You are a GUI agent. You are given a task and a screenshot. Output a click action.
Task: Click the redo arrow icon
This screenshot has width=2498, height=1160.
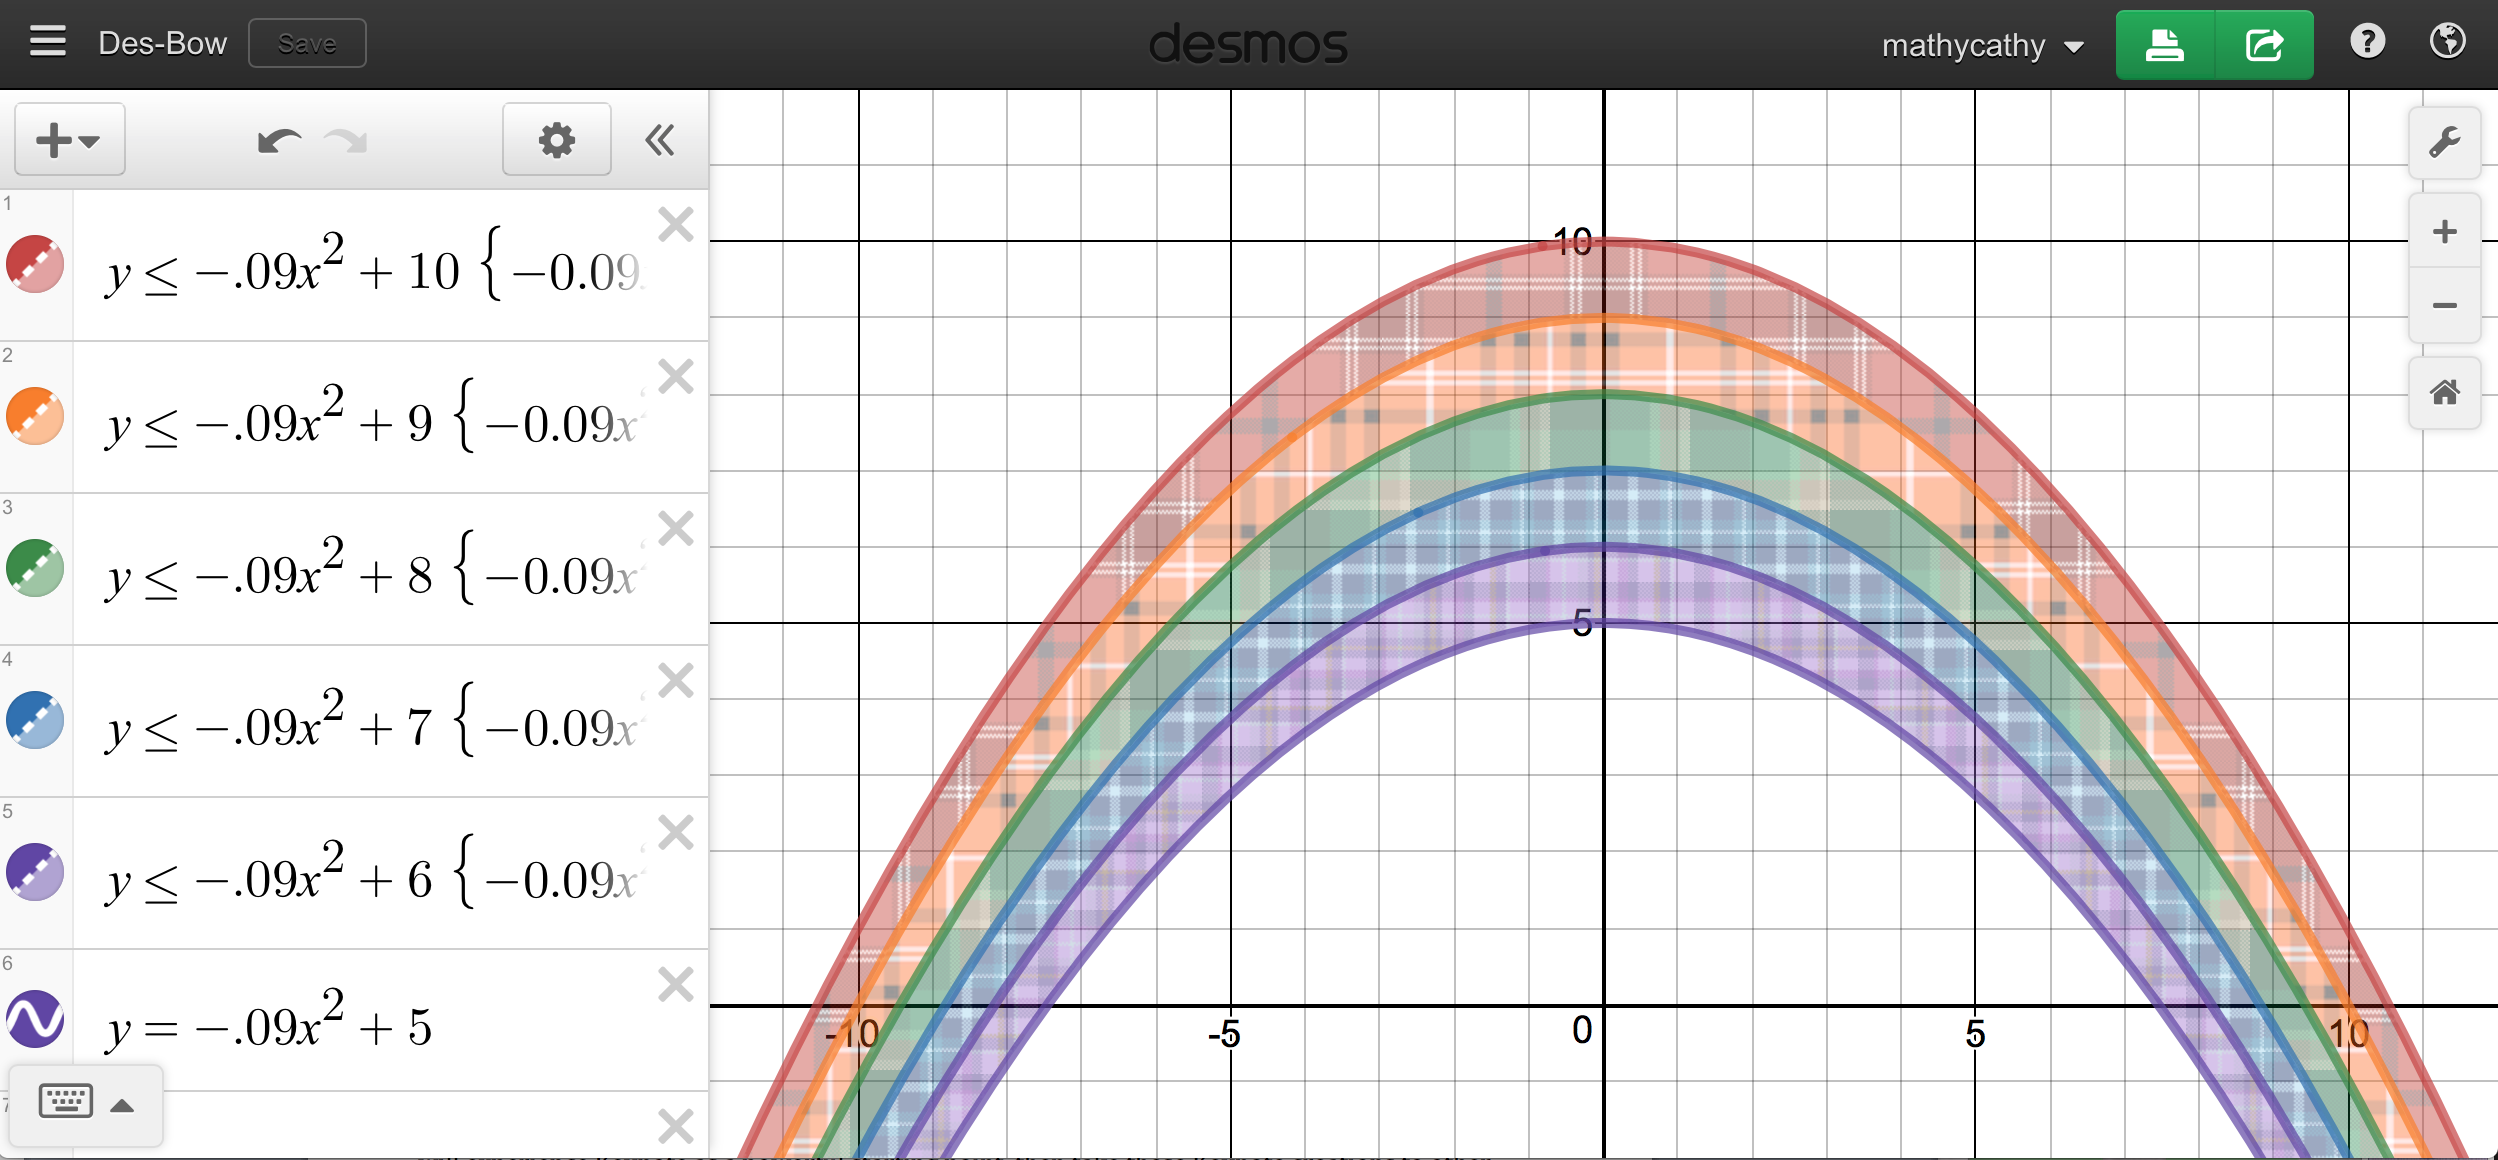346,141
